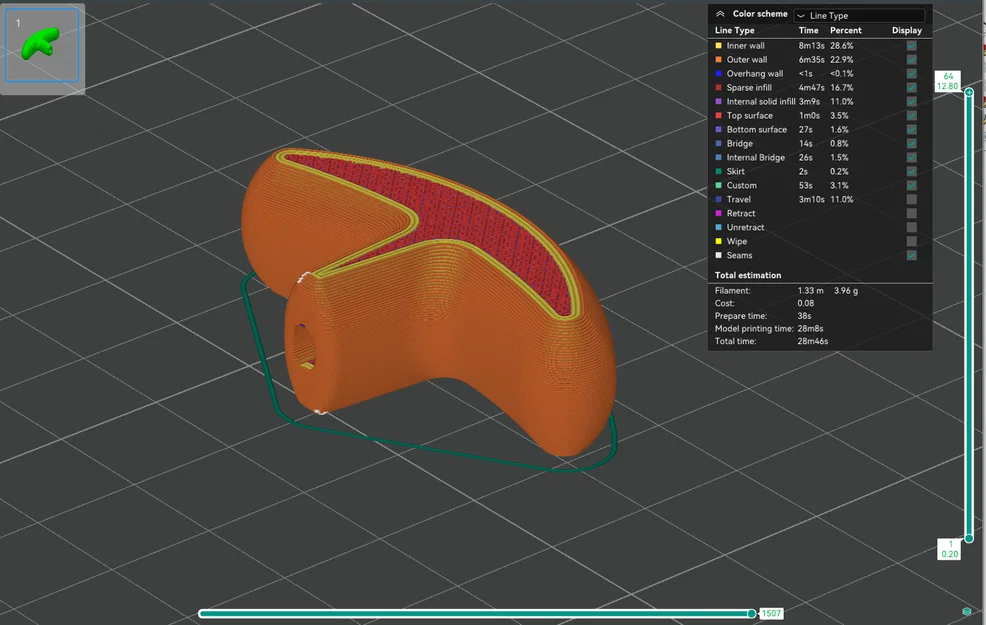The width and height of the screenshot is (986, 625).
Task: Toggle Custom display checkbox
Action: point(911,185)
